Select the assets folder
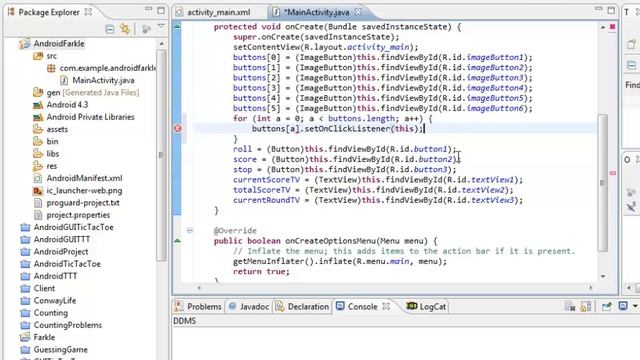This screenshot has height=360, width=640. pos(57,129)
